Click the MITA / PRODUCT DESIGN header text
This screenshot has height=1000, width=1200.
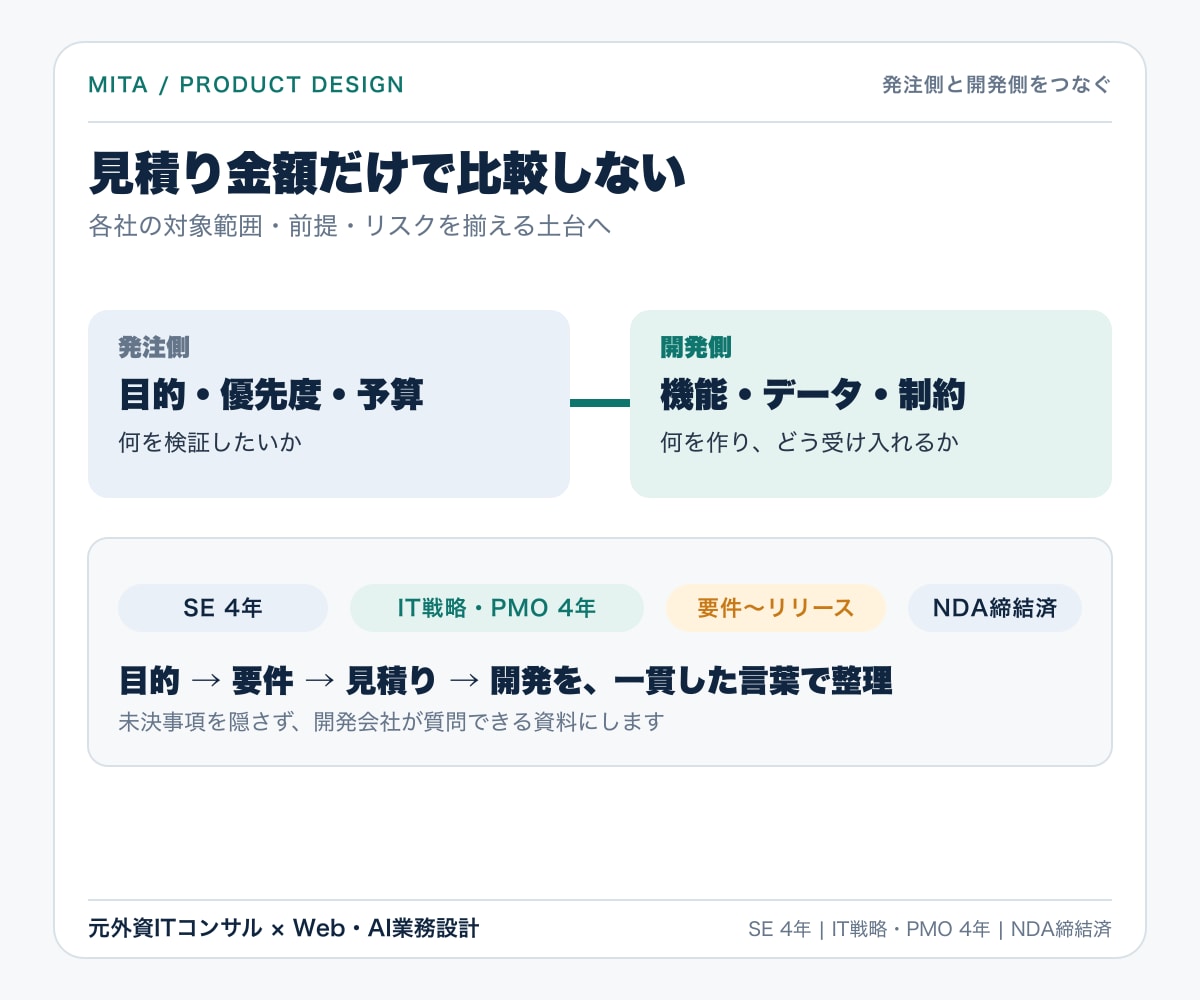click(246, 85)
